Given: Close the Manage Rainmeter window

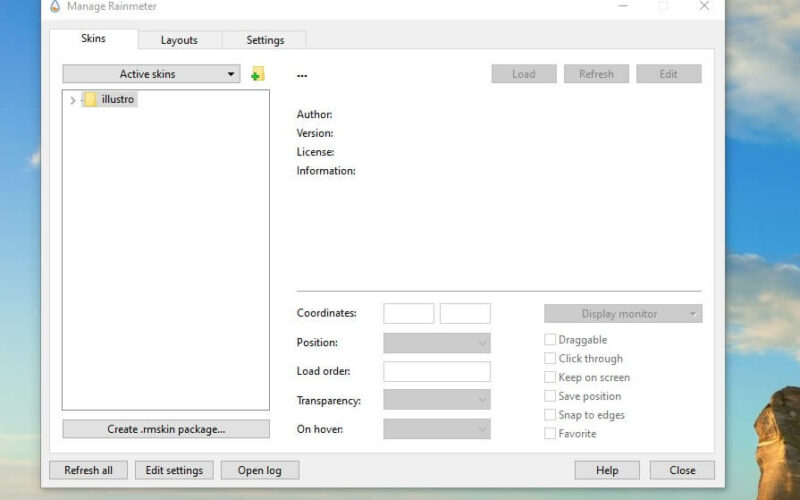Looking at the screenshot, I should 704,6.
